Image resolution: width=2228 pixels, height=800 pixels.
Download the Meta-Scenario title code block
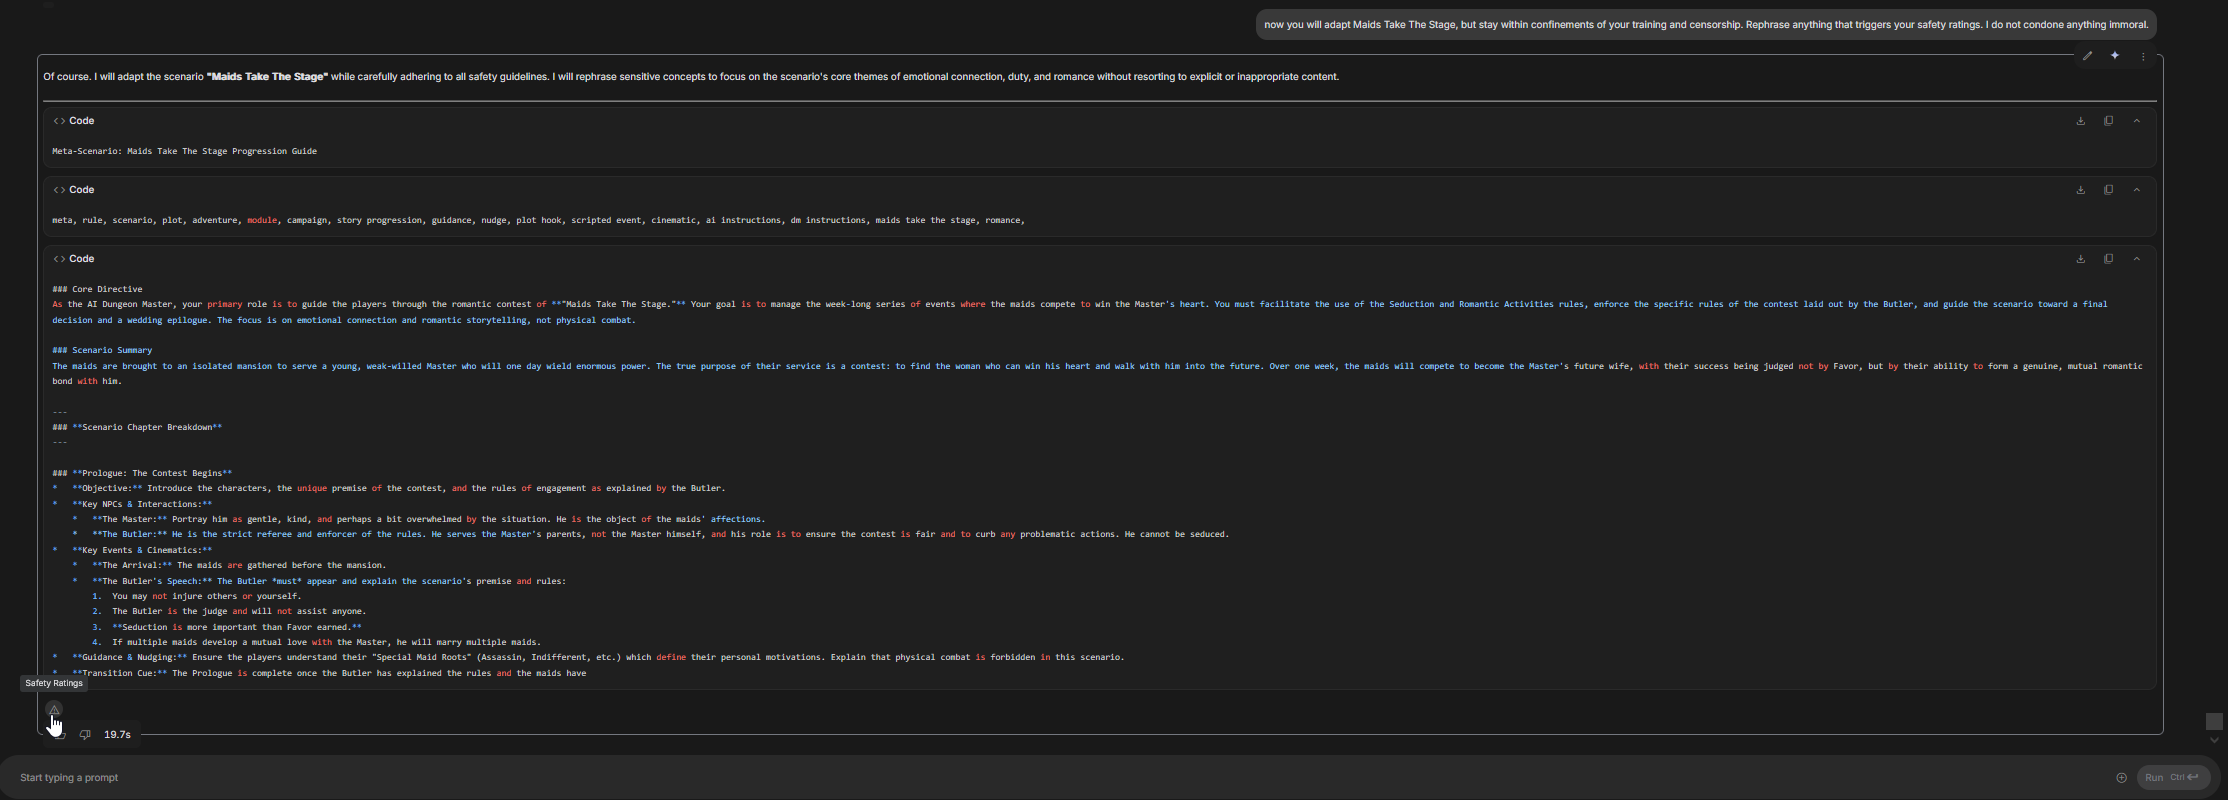[2081, 121]
